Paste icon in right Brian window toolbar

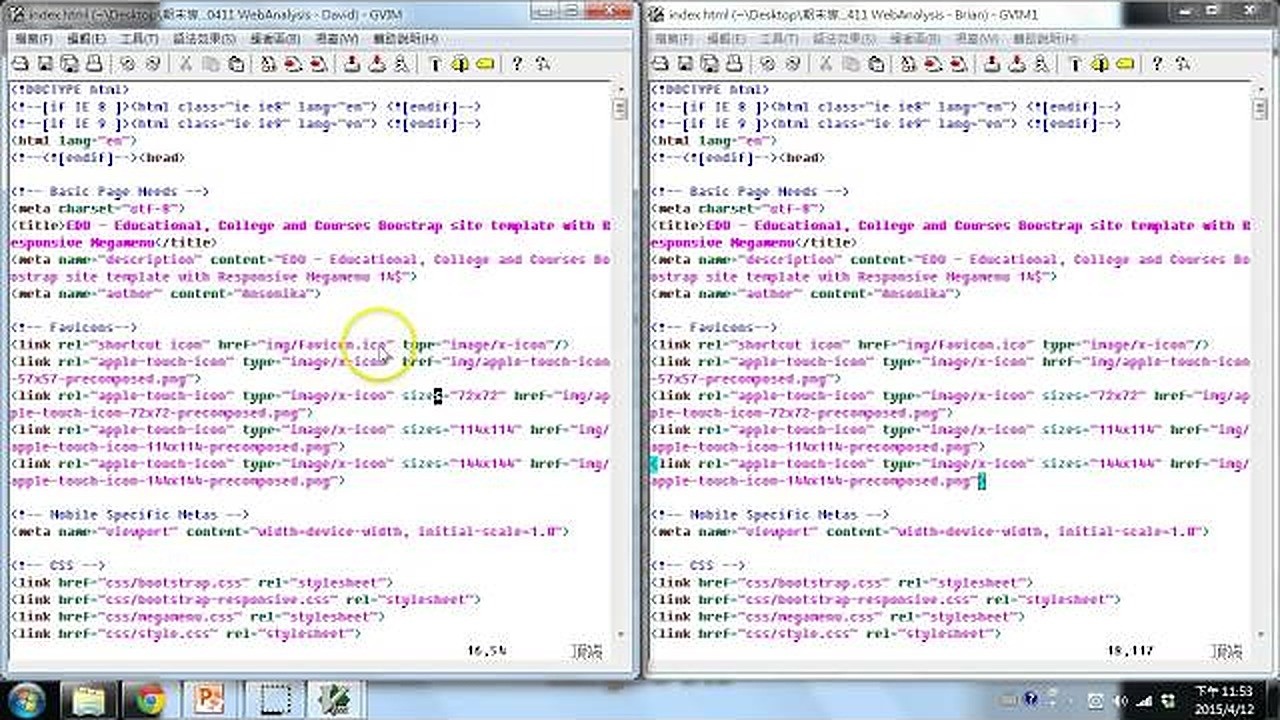click(876, 63)
